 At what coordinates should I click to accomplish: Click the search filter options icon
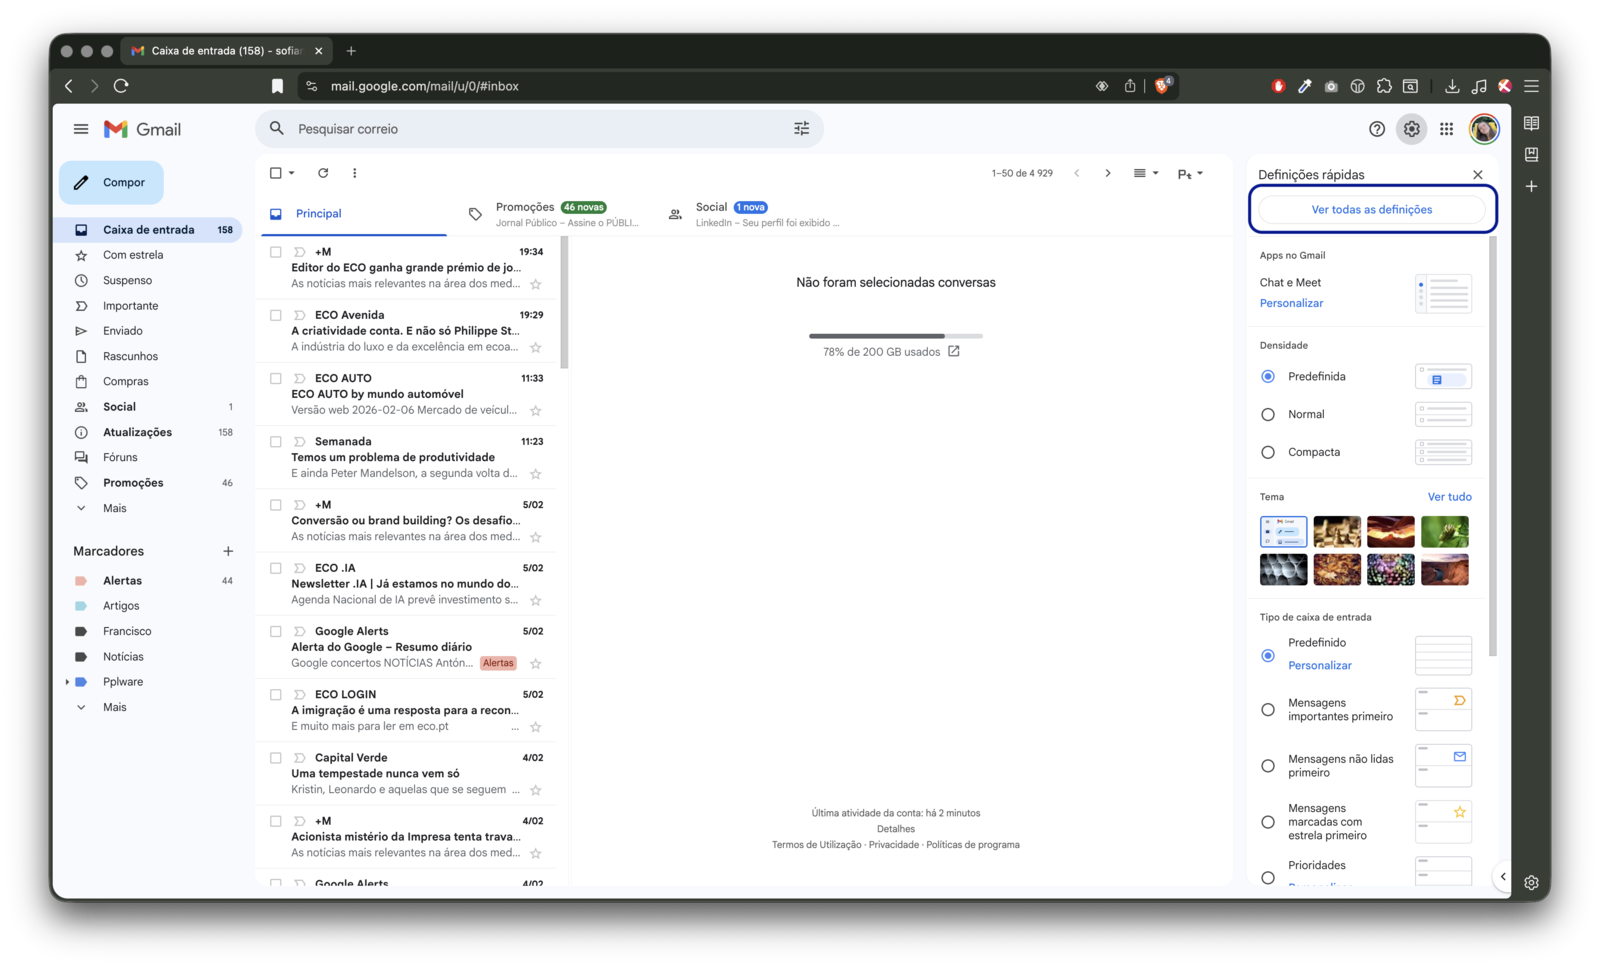coord(801,129)
